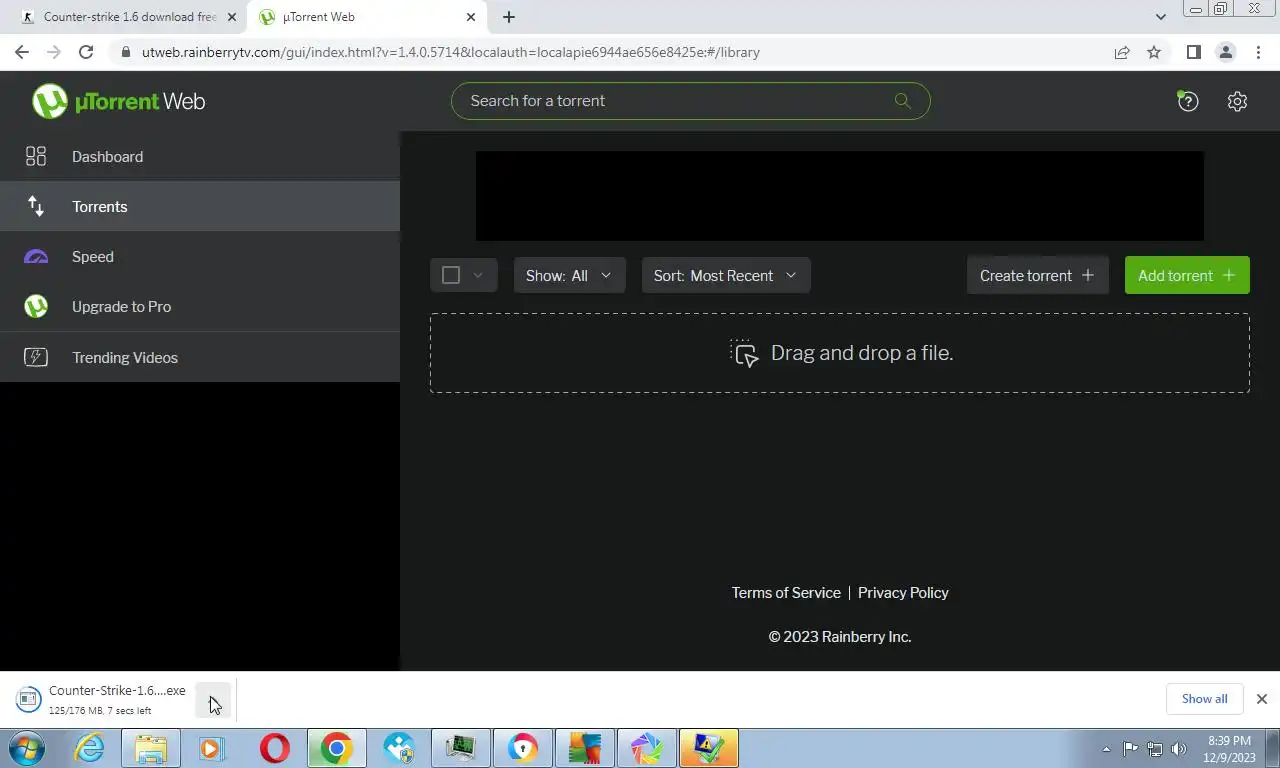Open the tab search chevron
Viewport: 1280px width, 768px height.
click(1160, 17)
